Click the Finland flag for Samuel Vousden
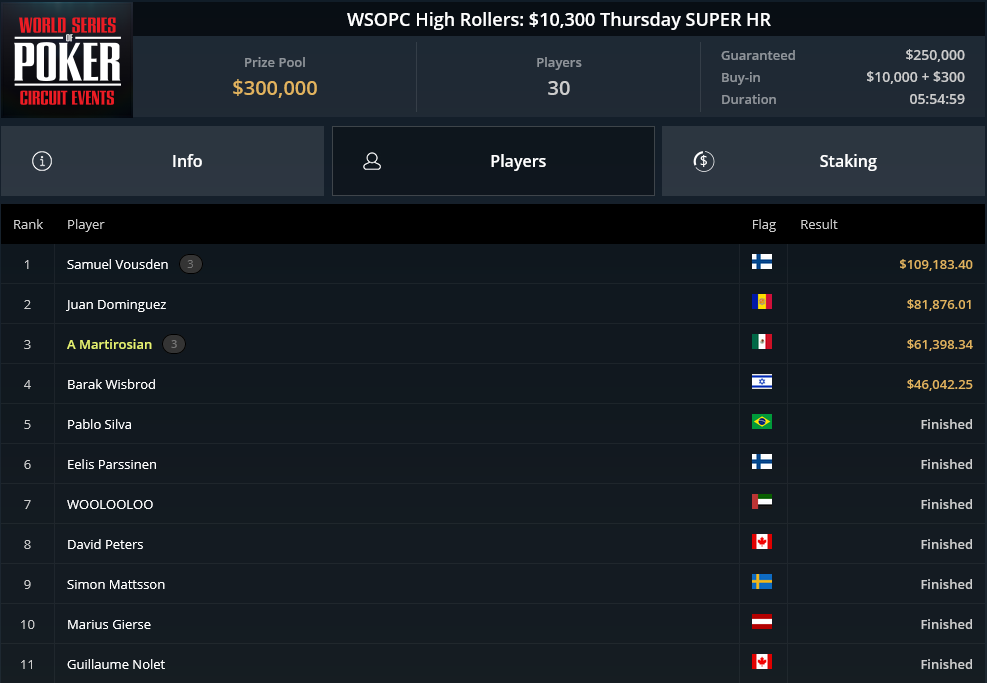Image resolution: width=987 pixels, height=683 pixels. (762, 262)
